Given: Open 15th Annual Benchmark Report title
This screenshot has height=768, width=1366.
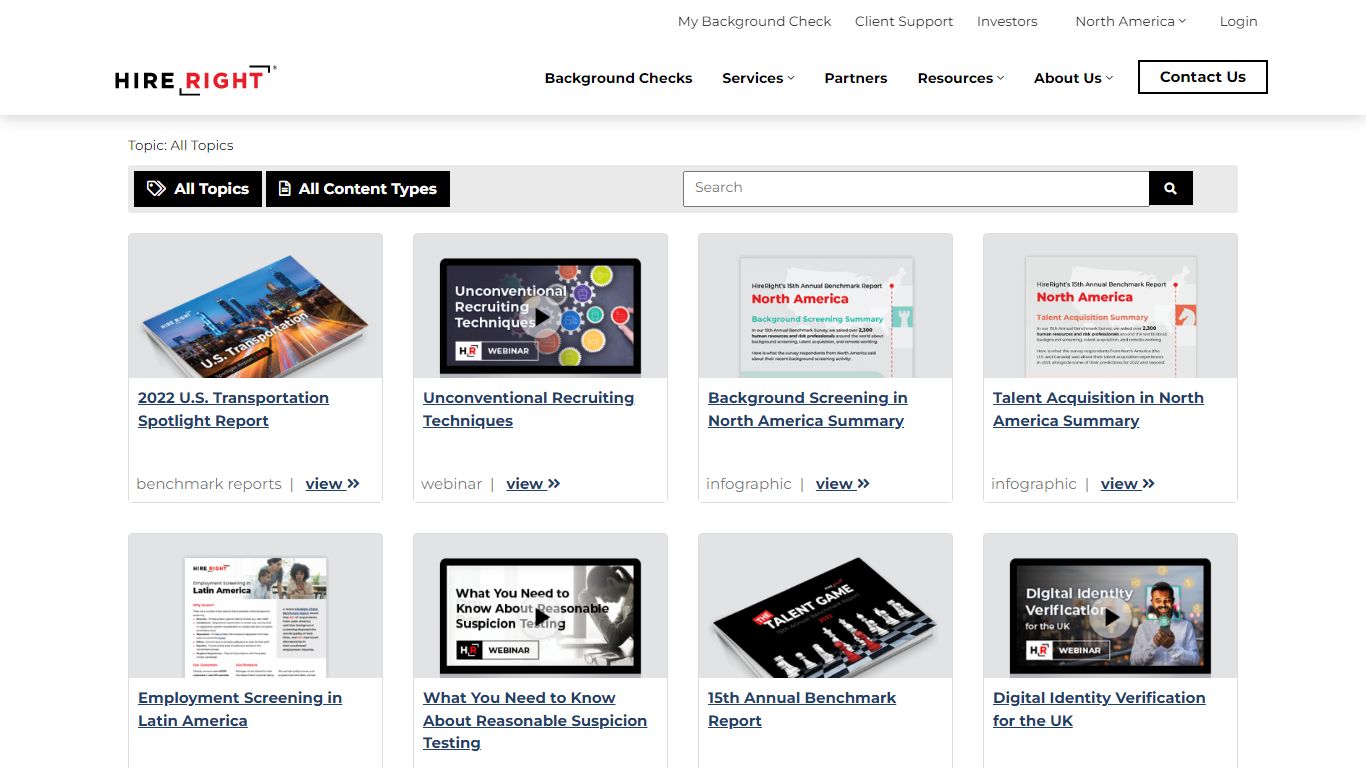Looking at the screenshot, I should coord(802,709).
